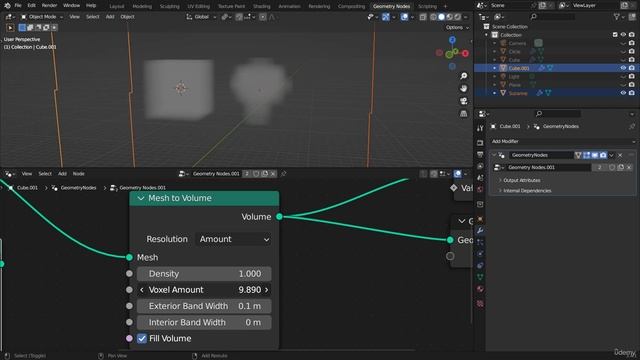
Task: Toggle modifier show in viewport button
Action: [595, 155]
